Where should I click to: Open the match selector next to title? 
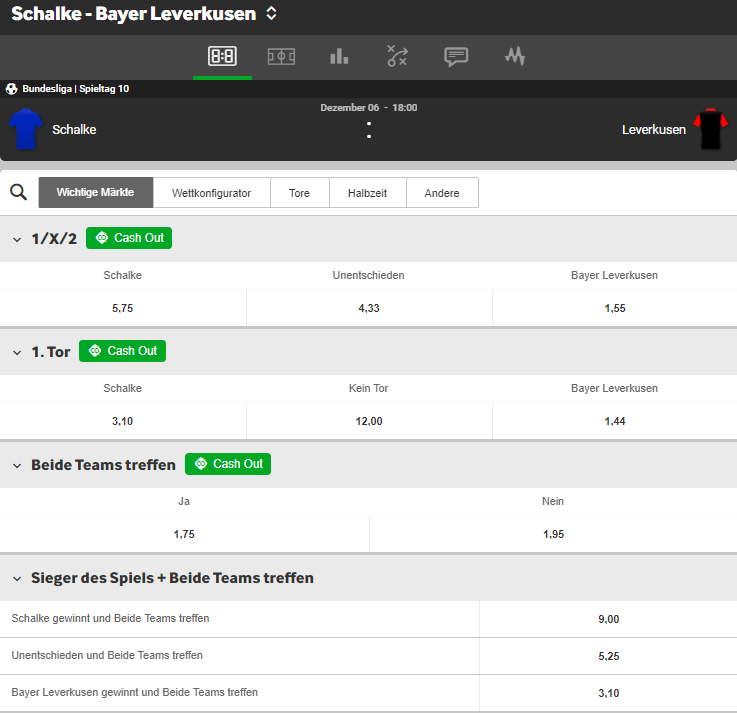tap(271, 13)
